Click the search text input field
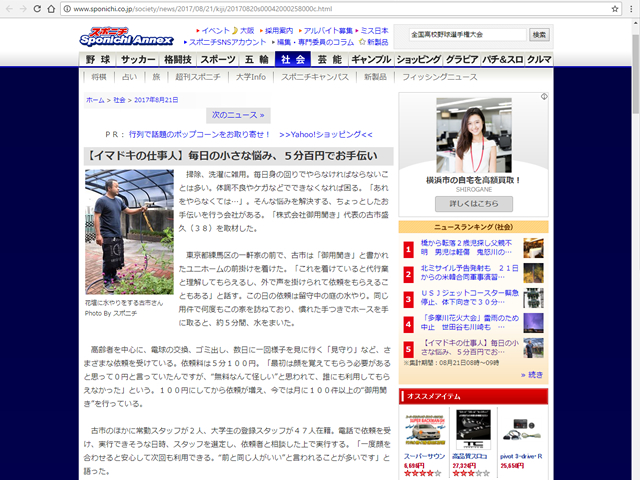Image resolution: width=640 pixels, height=480 pixels. pyautogui.click(x=465, y=34)
